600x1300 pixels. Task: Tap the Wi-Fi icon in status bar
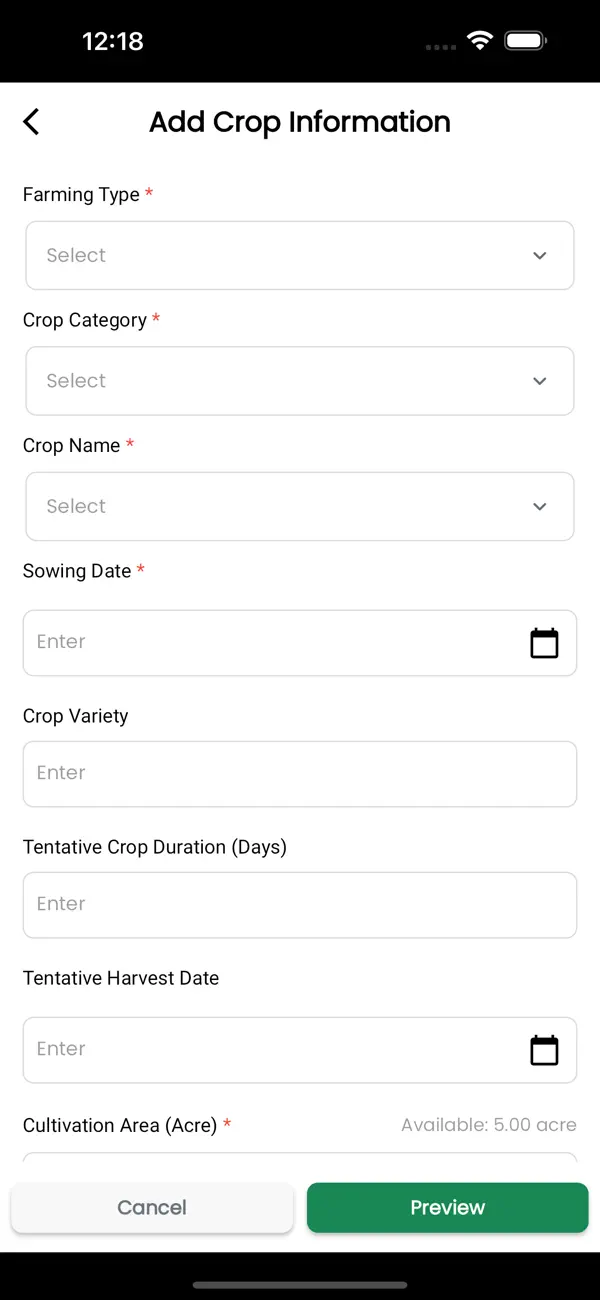tap(479, 41)
